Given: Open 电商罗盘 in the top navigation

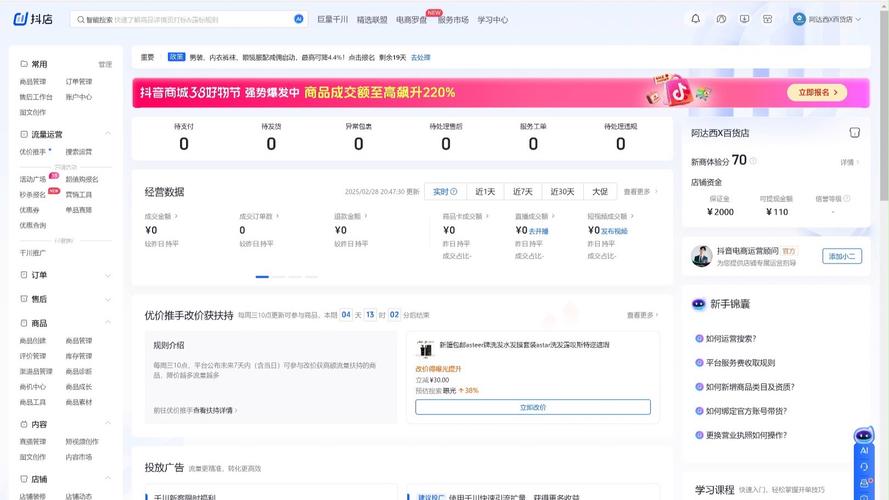Looking at the screenshot, I should coord(412,19).
